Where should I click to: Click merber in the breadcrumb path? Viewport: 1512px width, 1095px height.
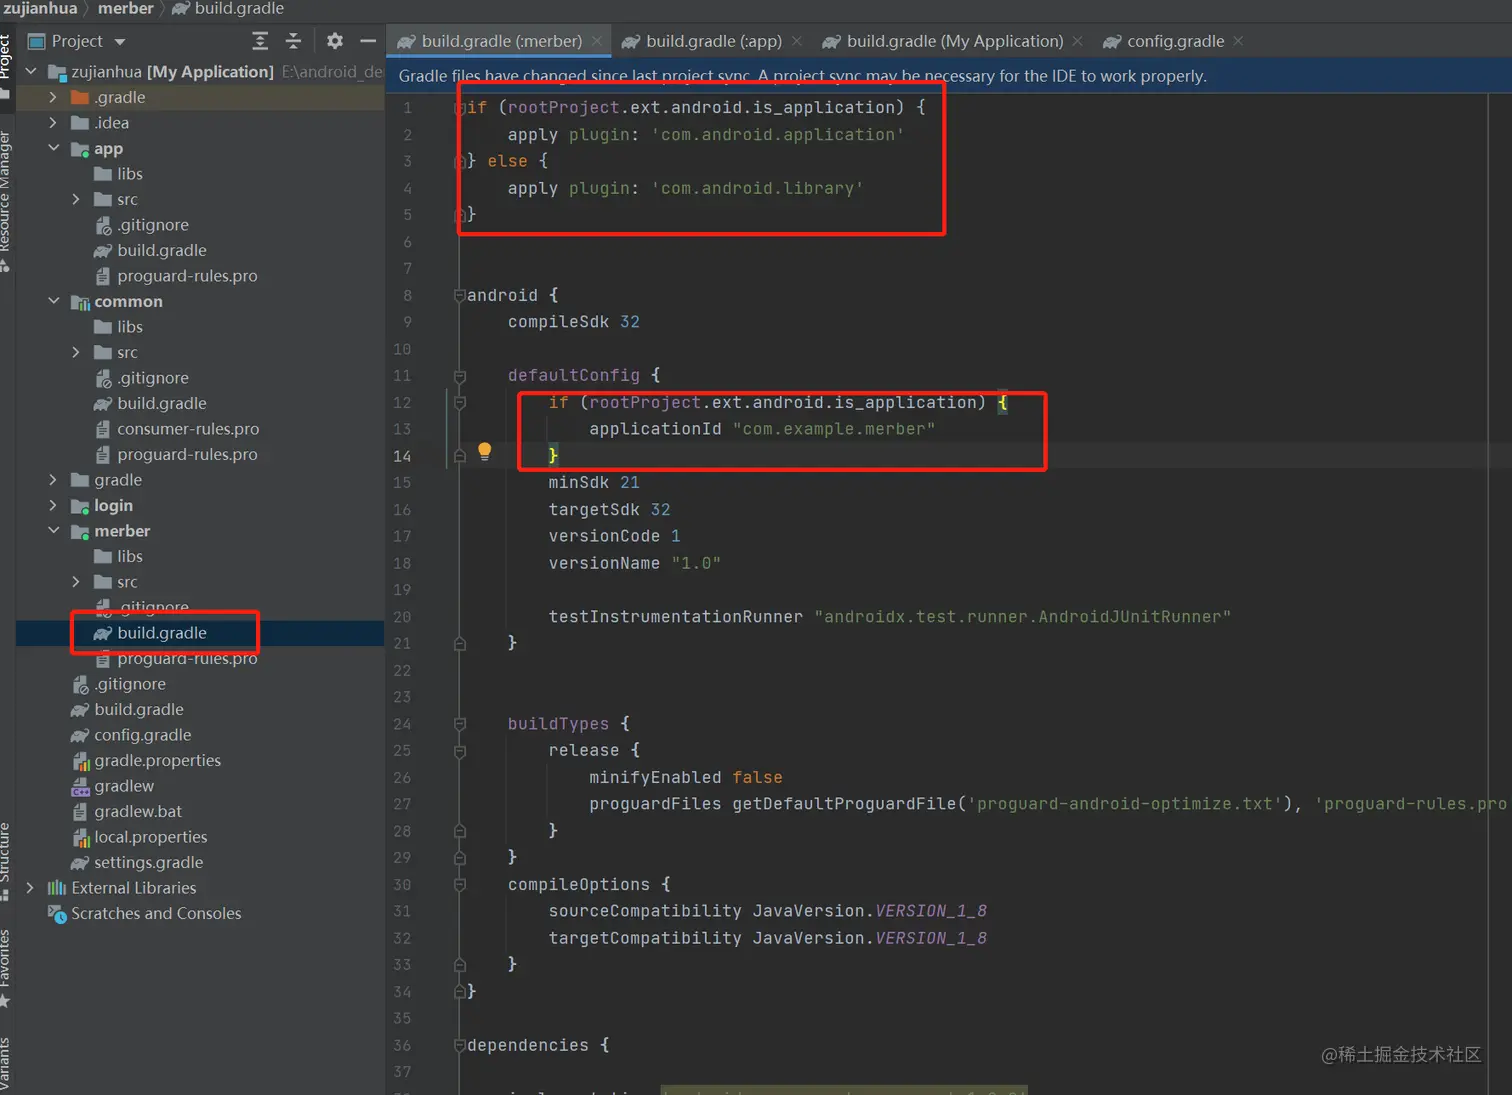coord(125,8)
